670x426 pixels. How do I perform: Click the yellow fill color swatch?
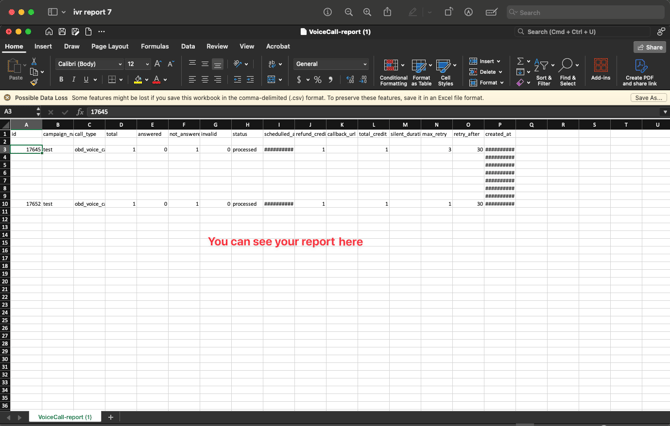(x=137, y=80)
